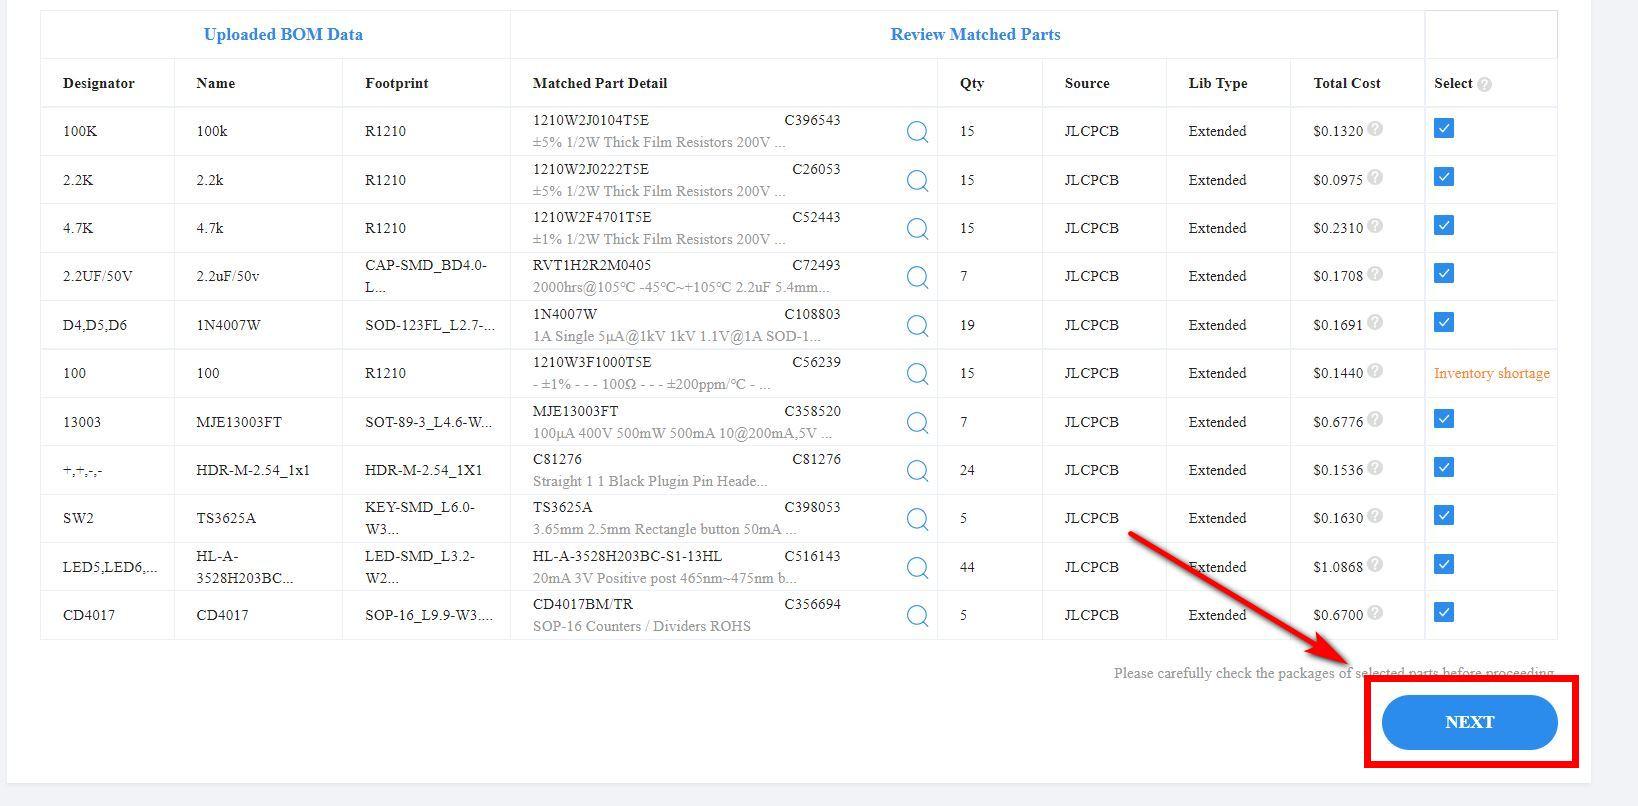Click the Qty column header
The height and width of the screenshot is (806, 1638).
tap(972, 83)
